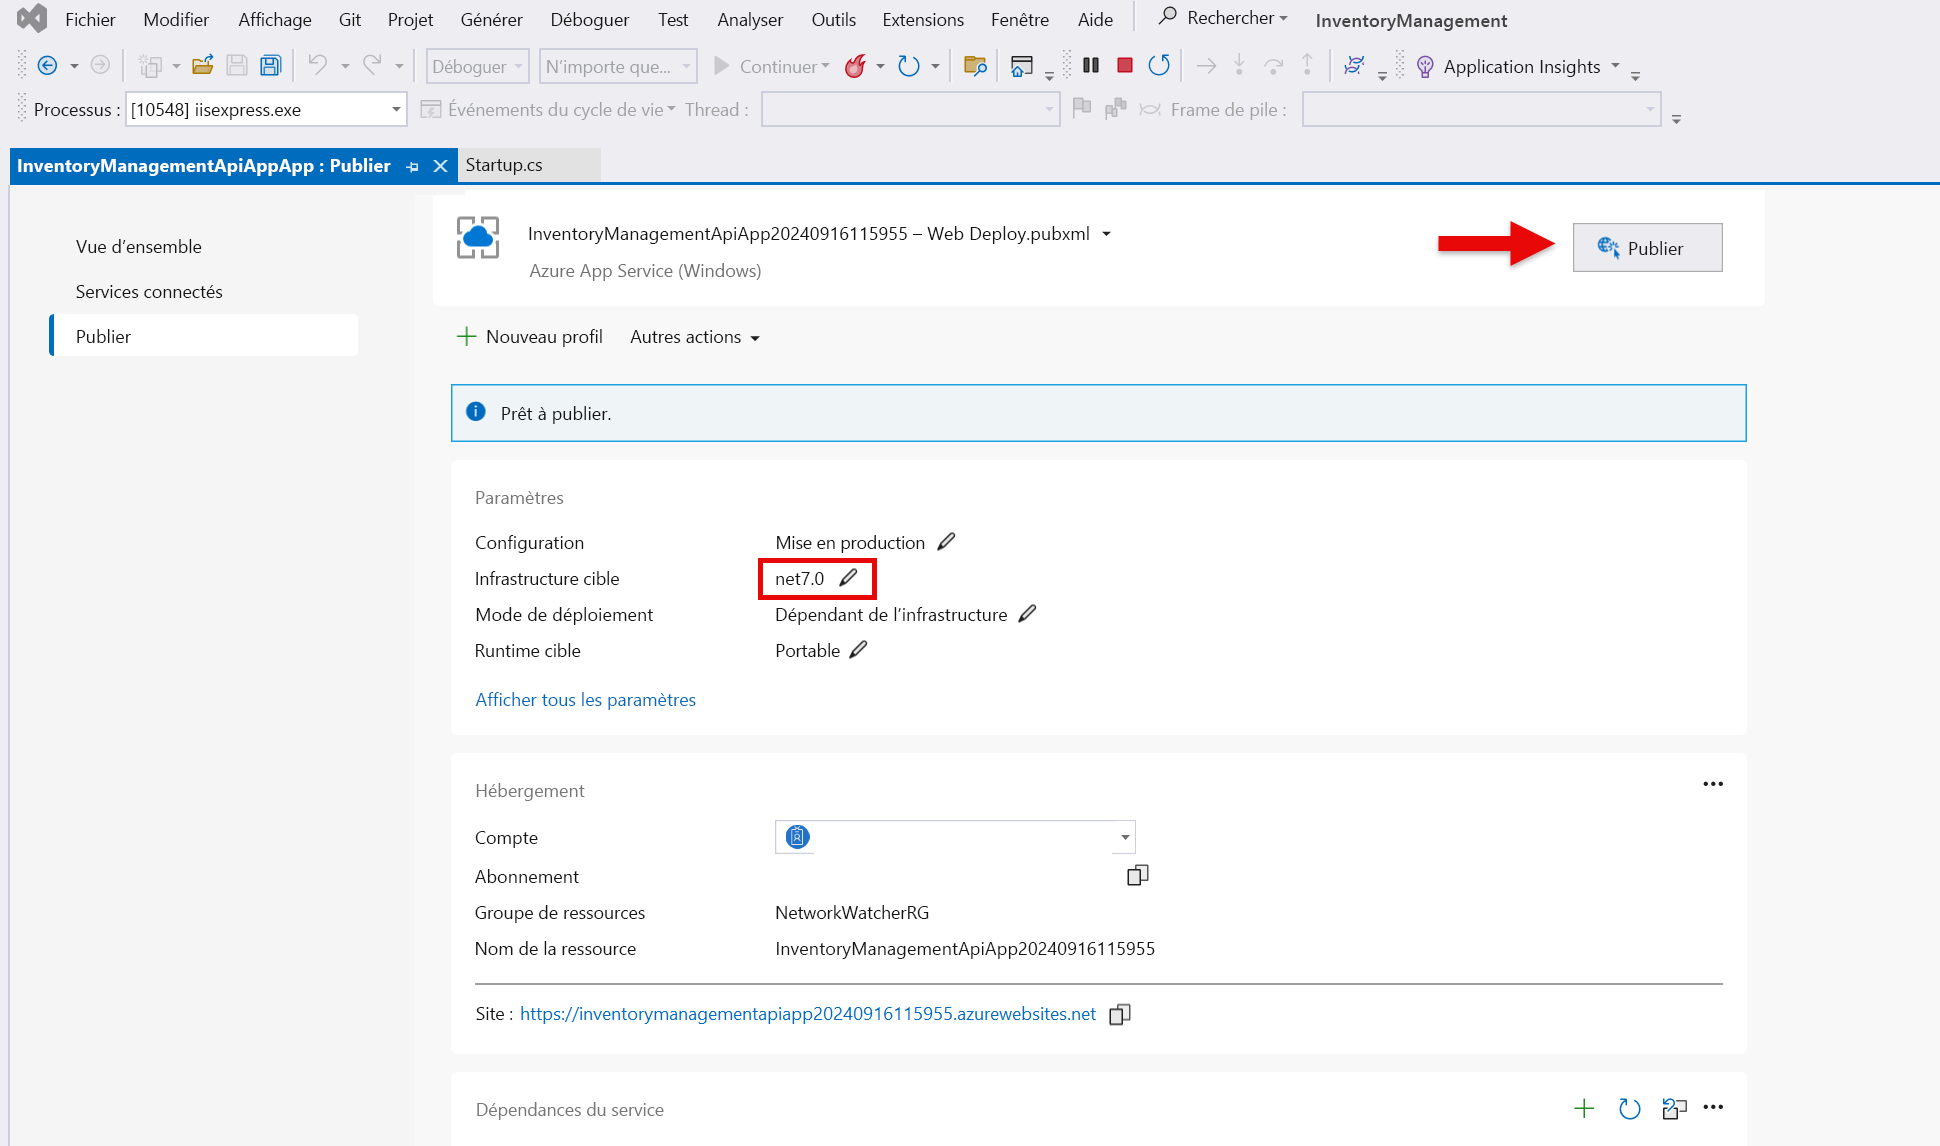Expand the Autres actions dropdown

[694, 338]
